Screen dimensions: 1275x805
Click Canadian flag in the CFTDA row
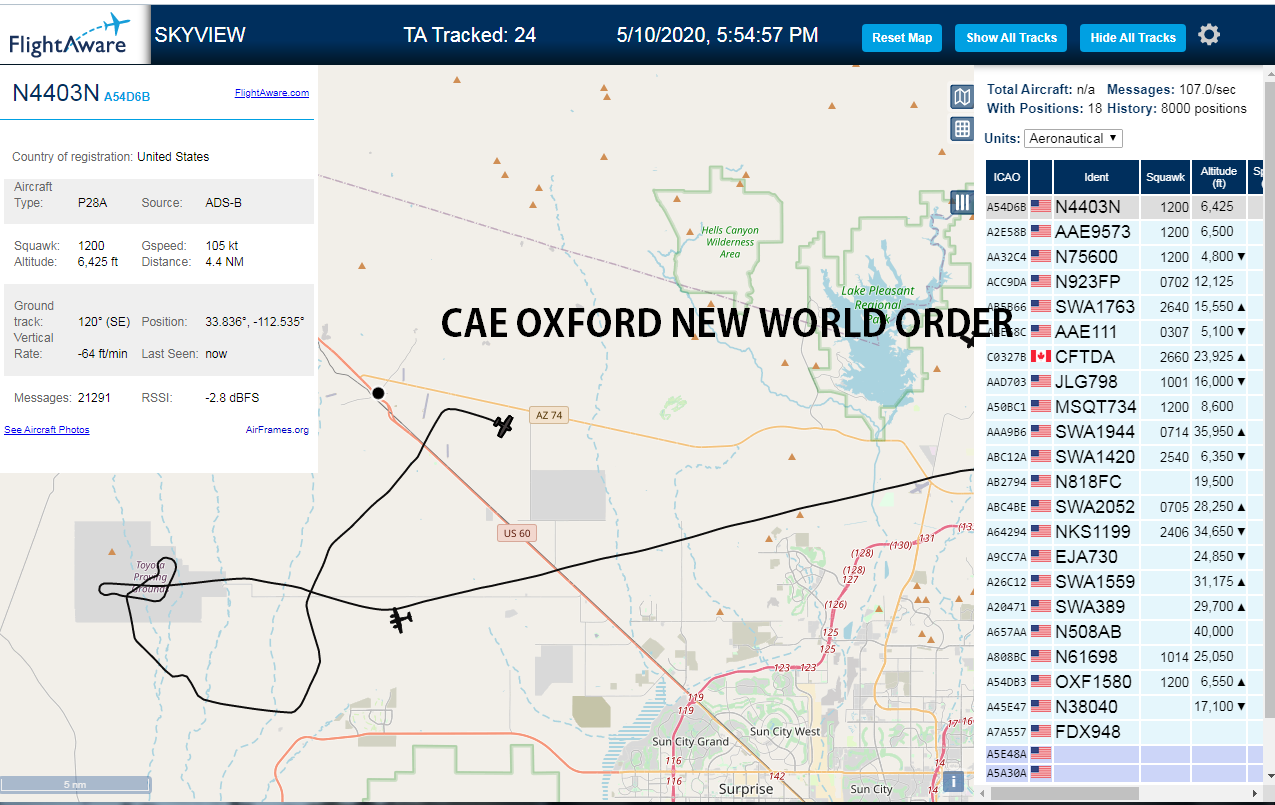click(x=1041, y=357)
